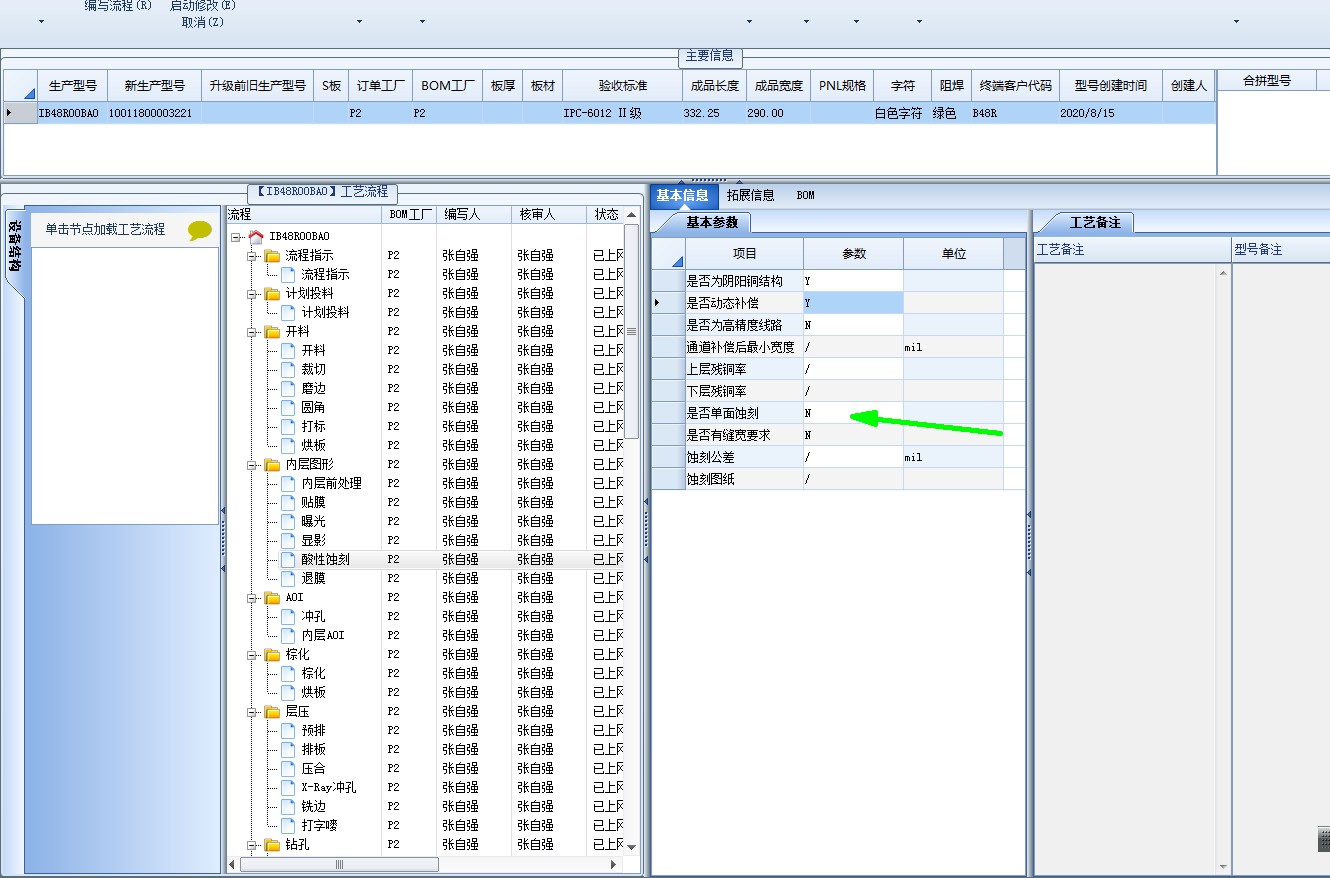1330x878 pixels.
Task: Open the BOM tab
Action: coord(806,196)
